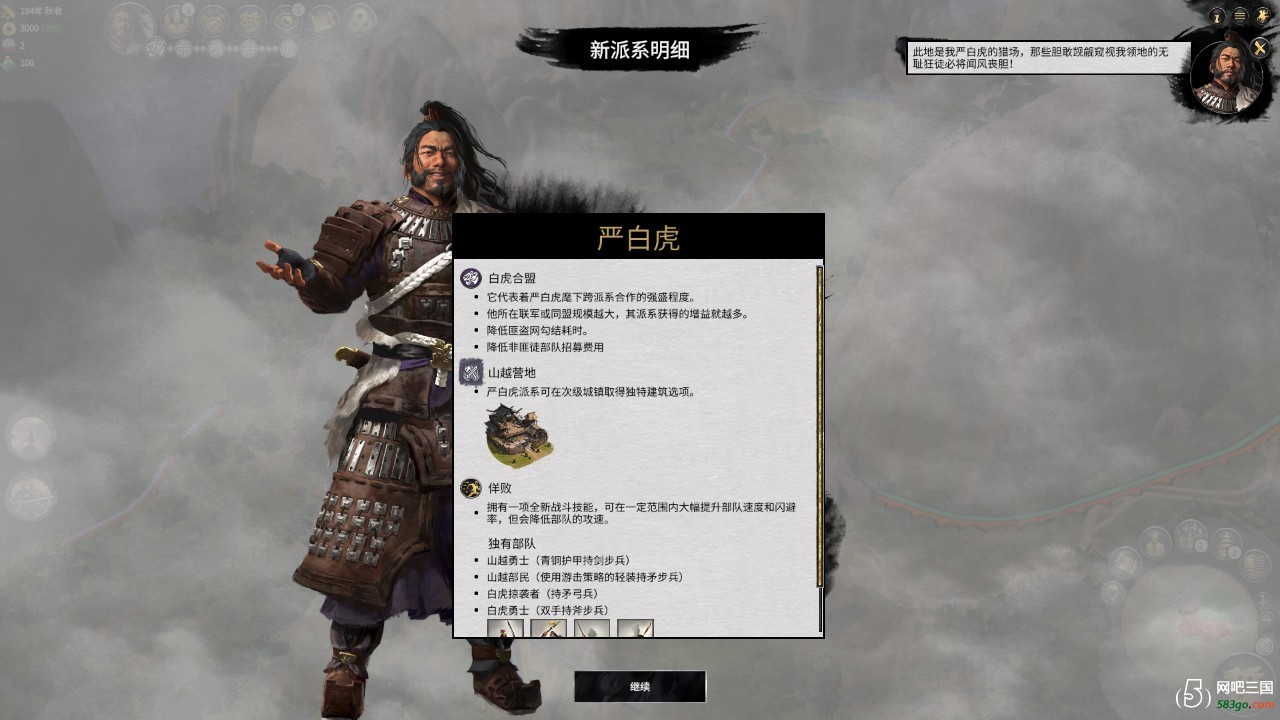
Task: Open the spy eye icon in top bar
Action: pyautogui.click(x=287, y=20)
